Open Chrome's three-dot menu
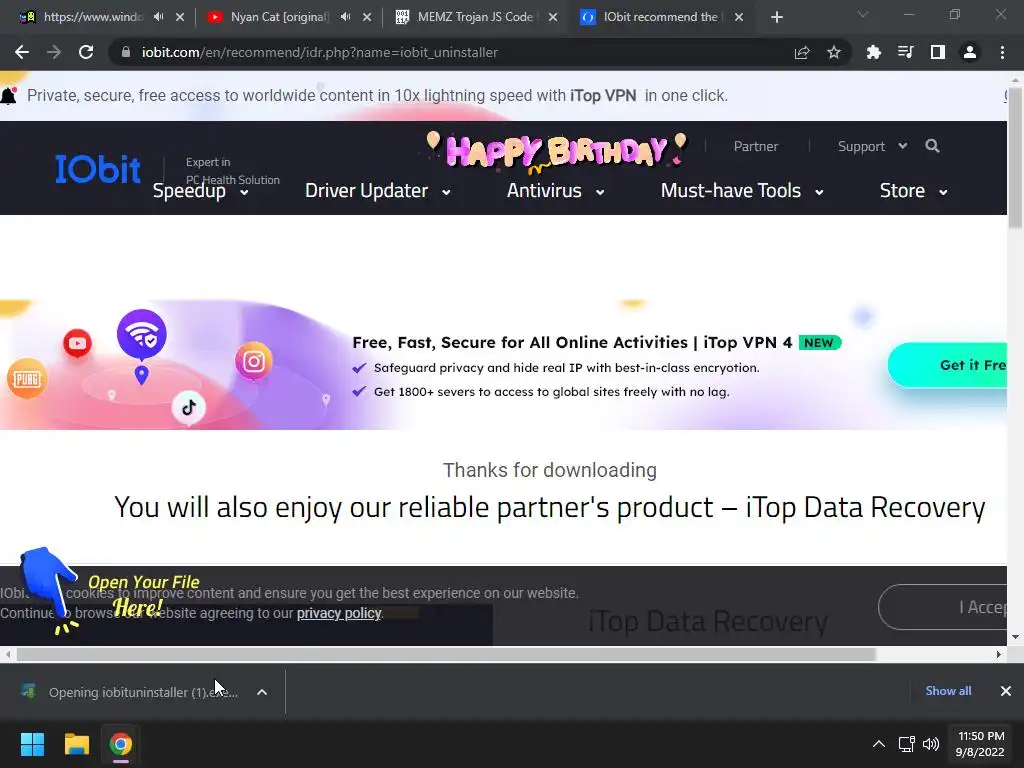Image resolution: width=1024 pixels, height=768 pixels. click(1002, 52)
